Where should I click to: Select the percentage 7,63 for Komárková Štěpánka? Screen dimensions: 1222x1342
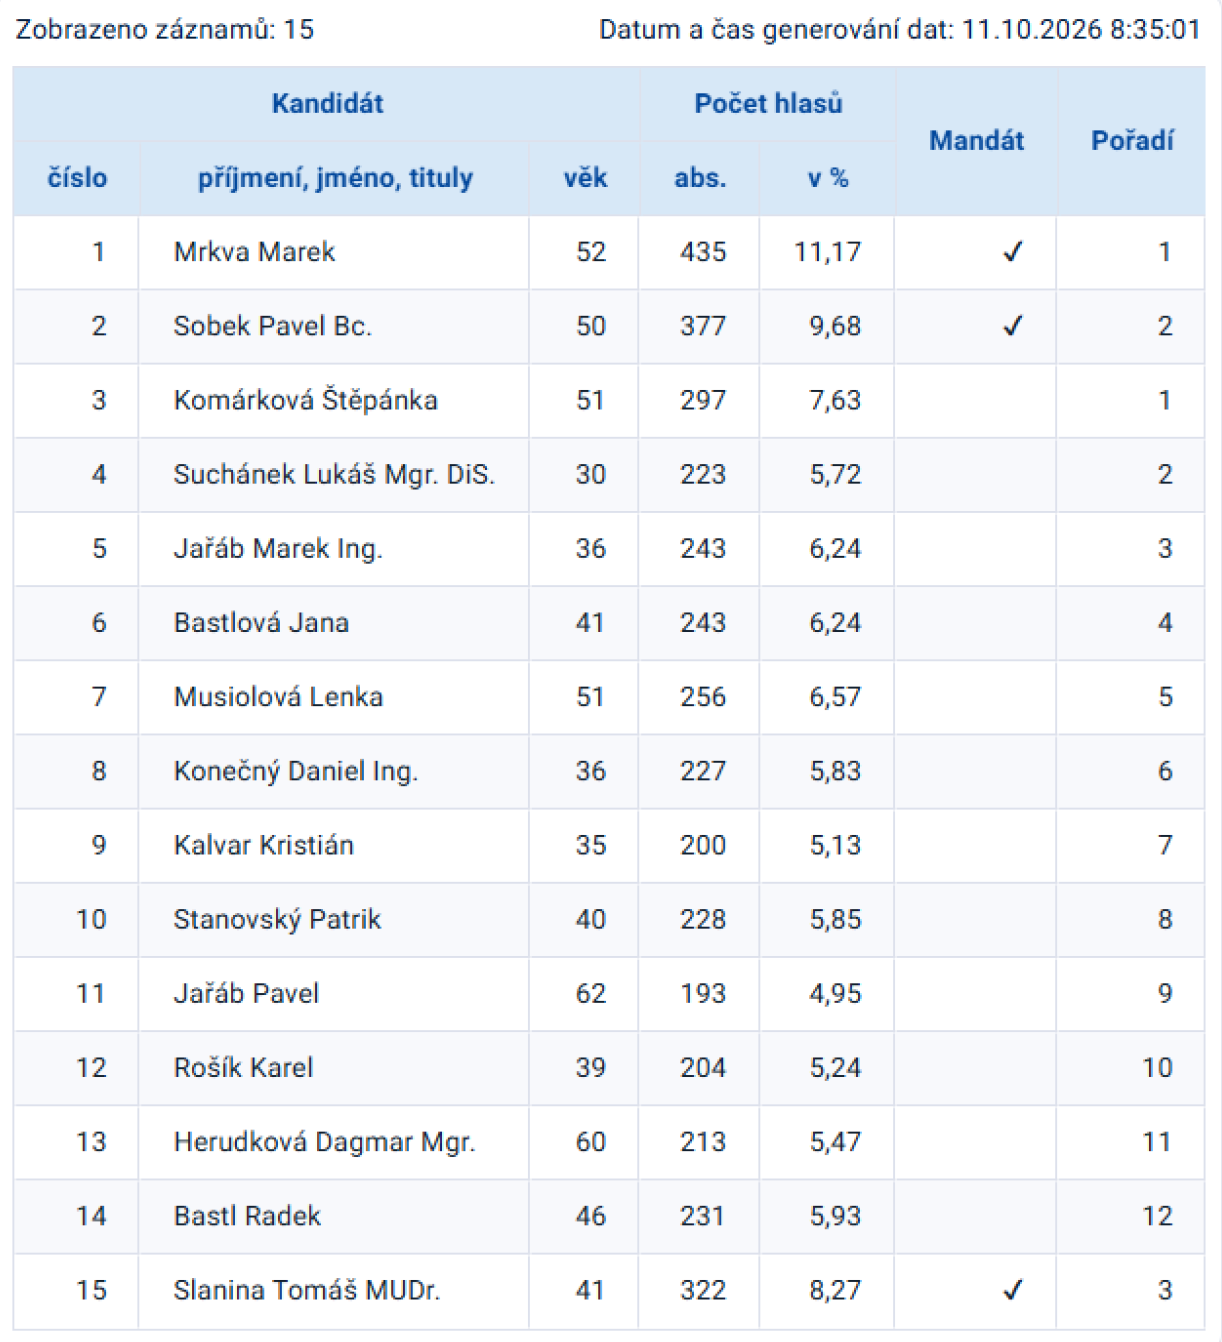pos(835,400)
